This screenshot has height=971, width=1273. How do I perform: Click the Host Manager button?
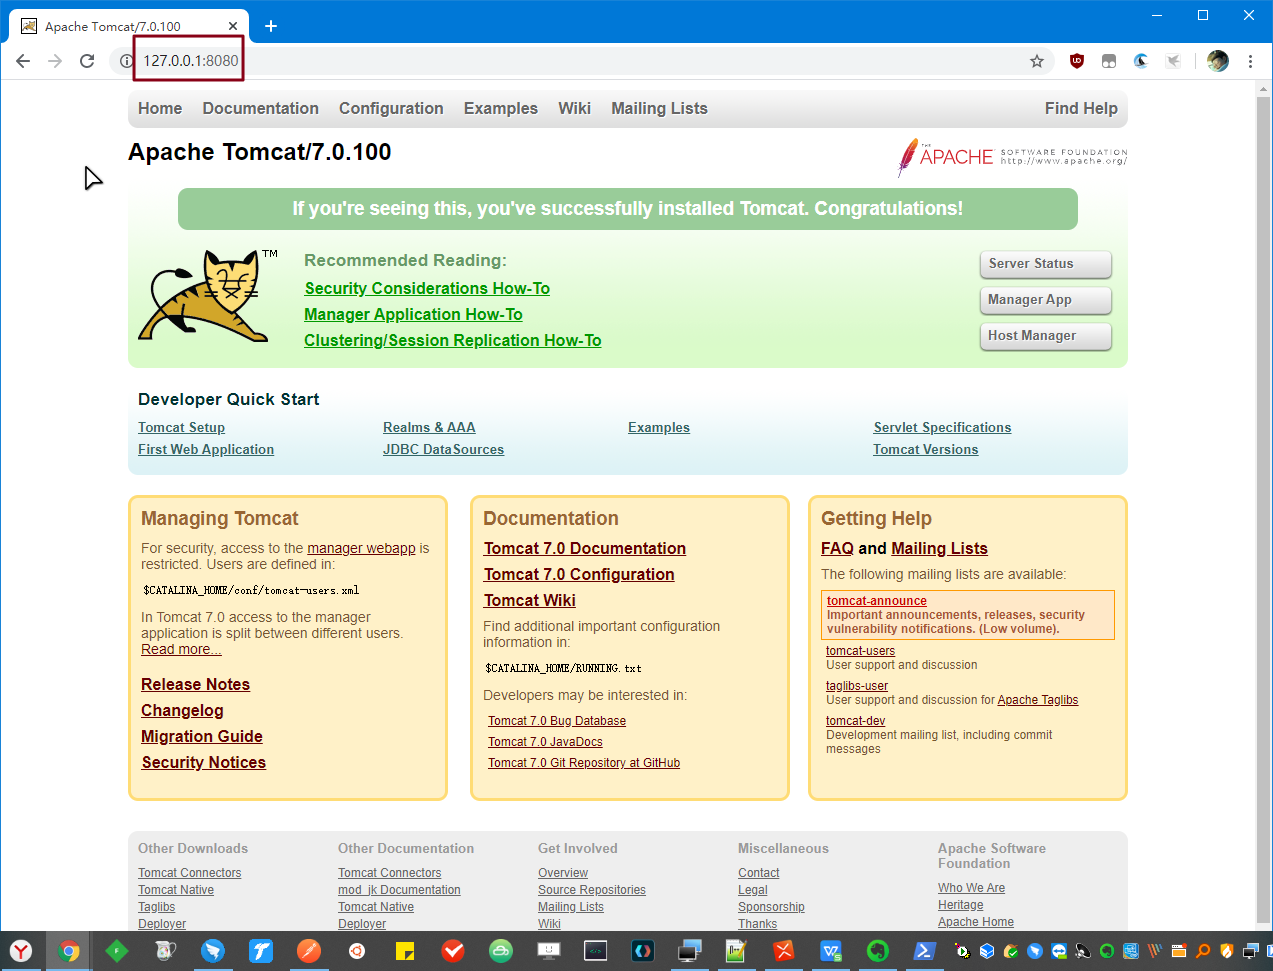(x=1046, y=336)
